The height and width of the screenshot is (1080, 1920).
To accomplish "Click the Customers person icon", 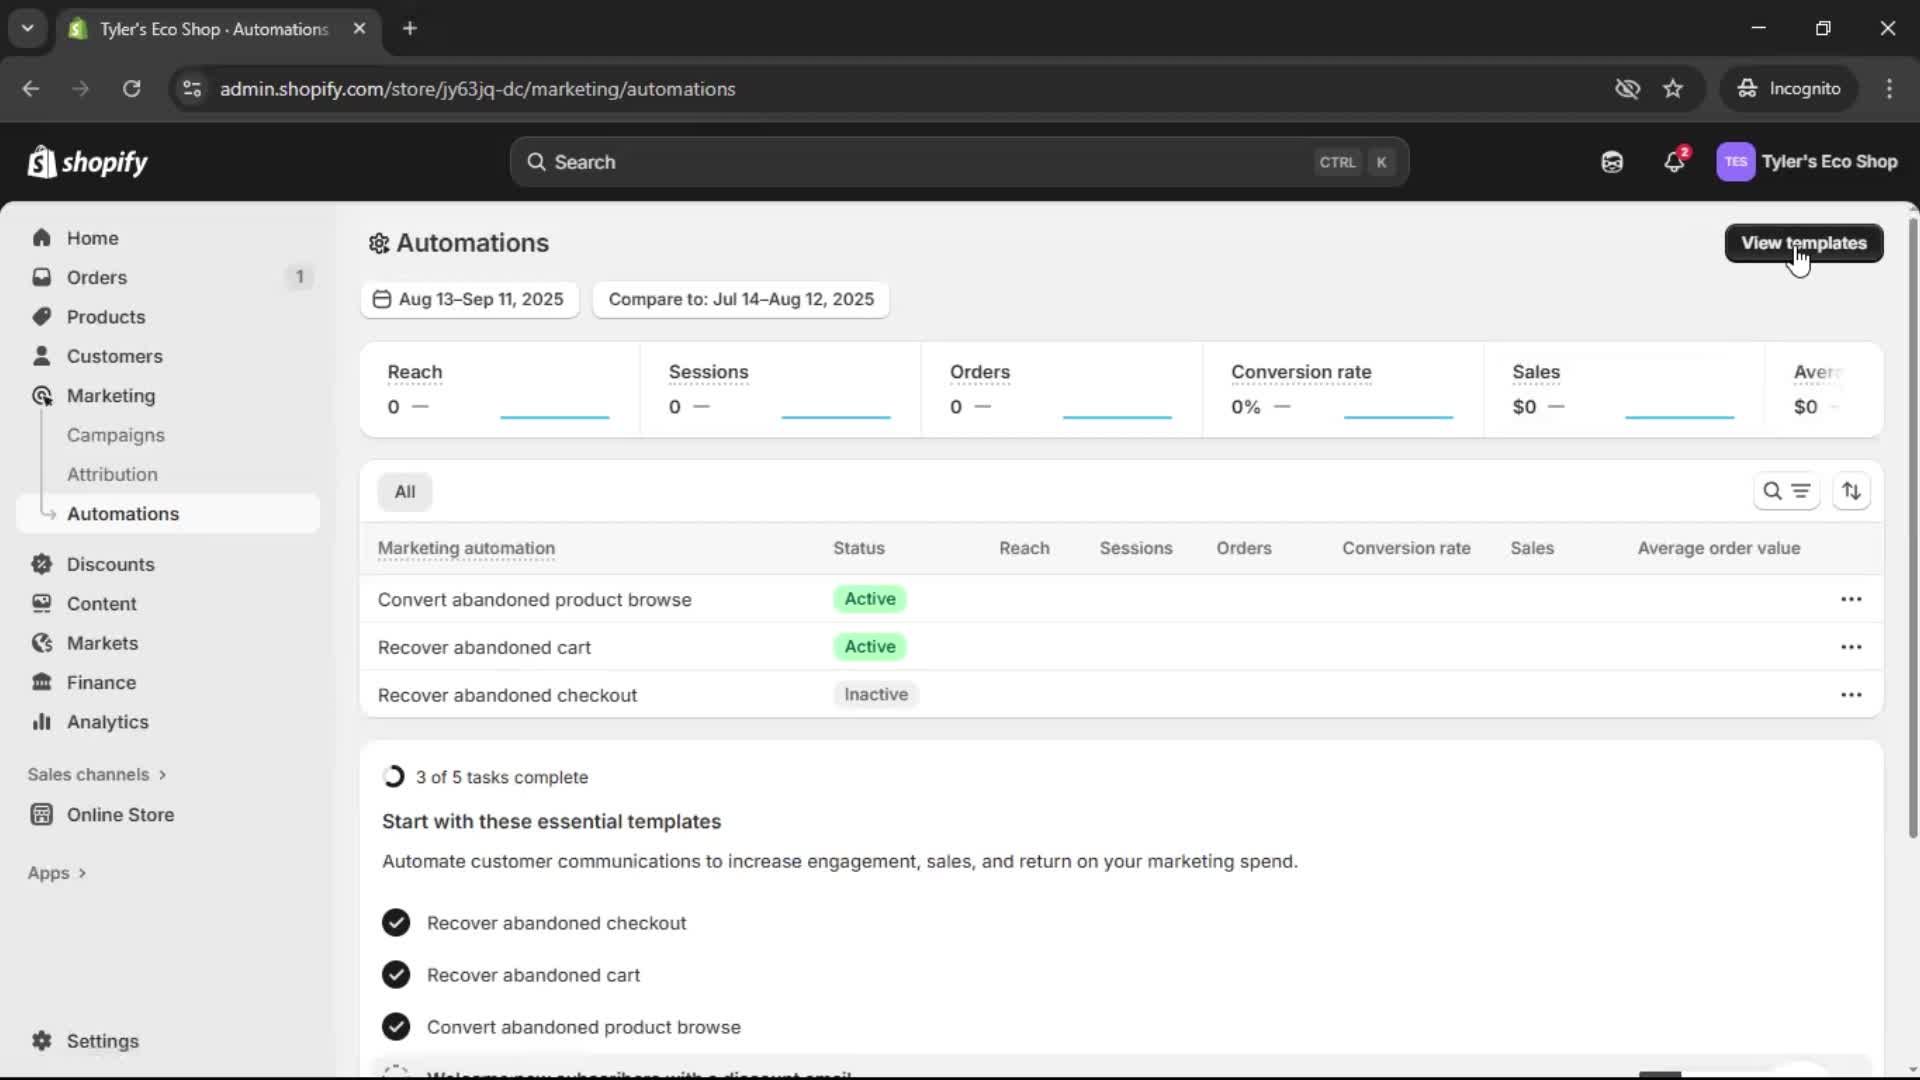I will coord(42,356).
